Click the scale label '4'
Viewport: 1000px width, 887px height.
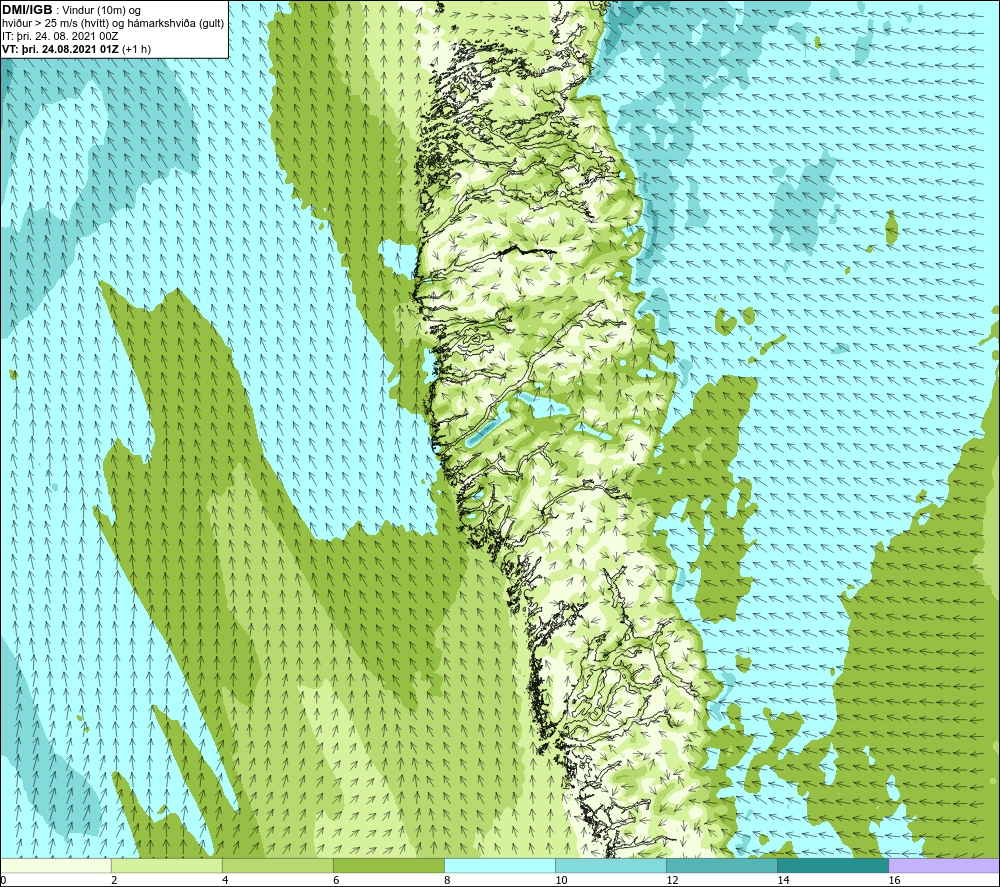click(x=225, y=880)
